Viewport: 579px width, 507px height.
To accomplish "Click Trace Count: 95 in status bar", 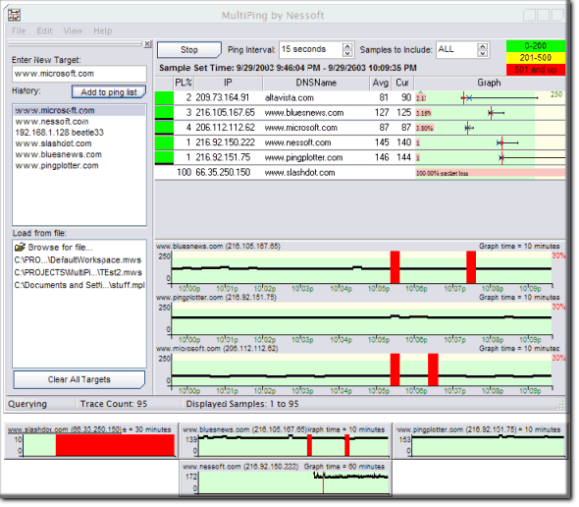I will 113,404.
